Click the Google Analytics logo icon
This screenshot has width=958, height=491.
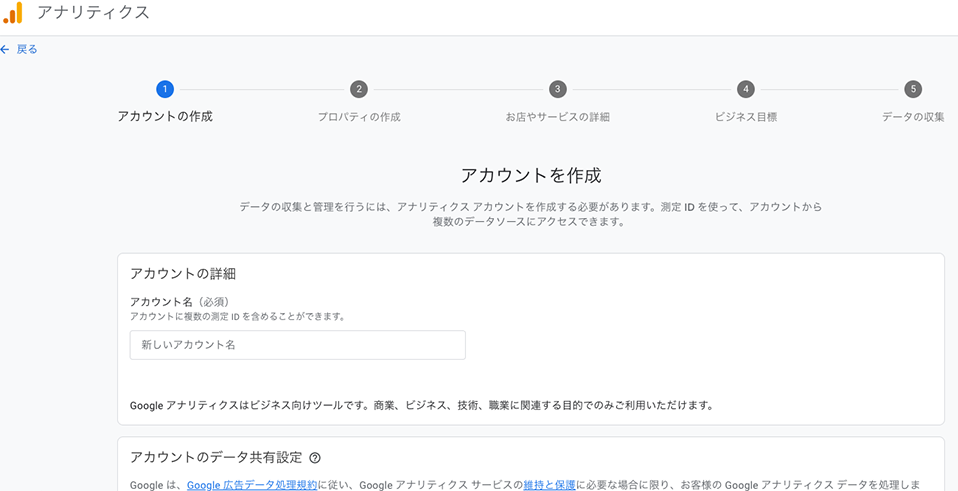click(x=13, y=13)
